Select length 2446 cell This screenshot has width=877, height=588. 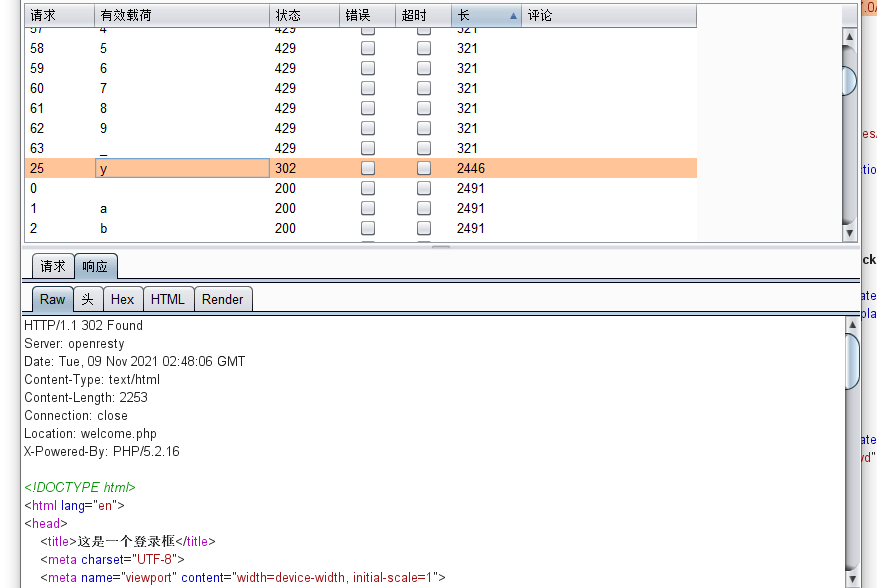(486, 168)
